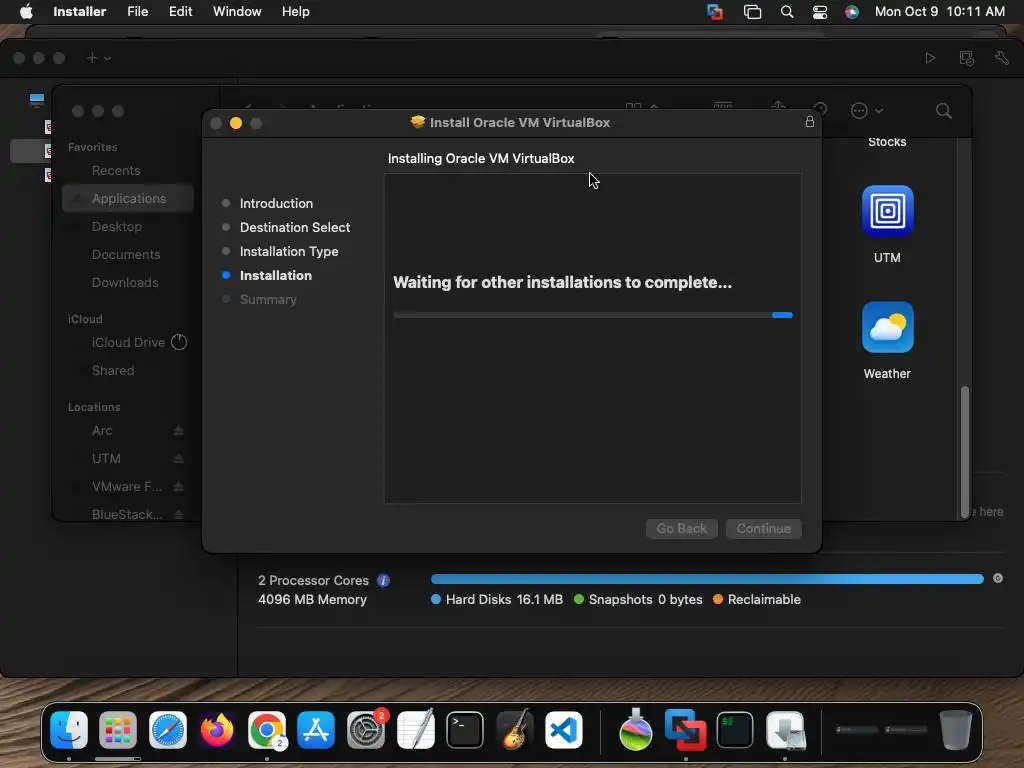Image resolution: width=1024 pixels, height=768 pixels.
Task: Click the lock icon in the installer title bar
Action: coord(810,121)
